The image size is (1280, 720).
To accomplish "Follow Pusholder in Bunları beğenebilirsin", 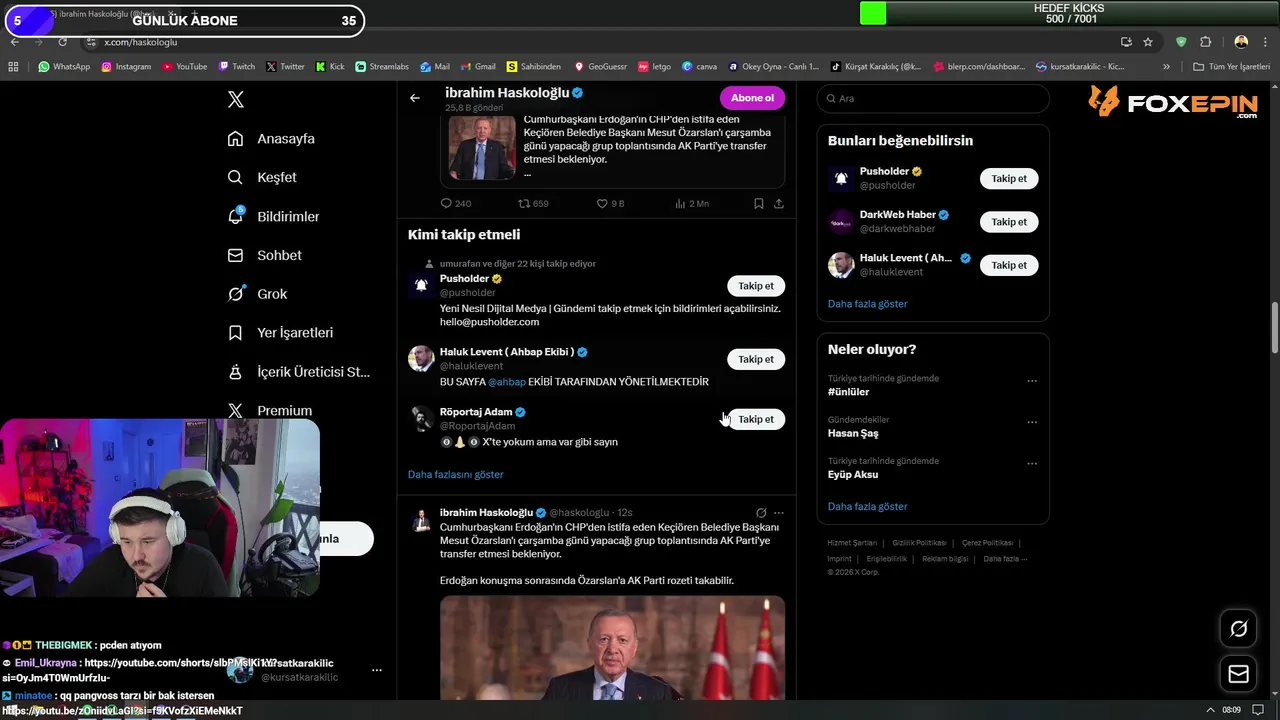I will click(x=1009, y=179).
